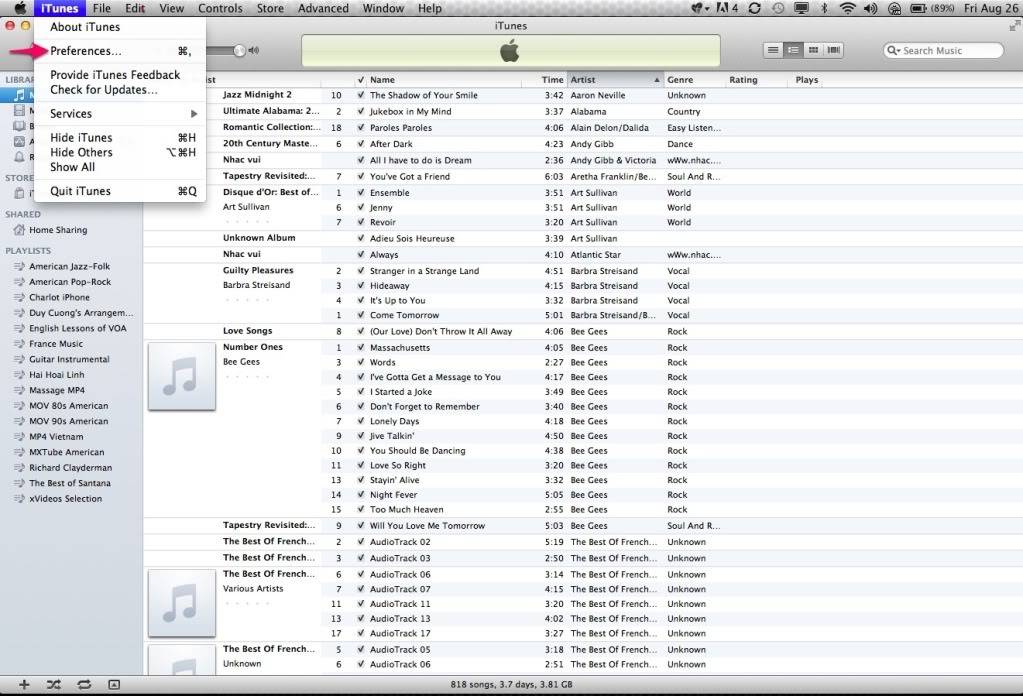Viewport: 1023px width, 696px height.
Task: Click the American Jazz-Folk playlist icon
Action: click(19, 266)
